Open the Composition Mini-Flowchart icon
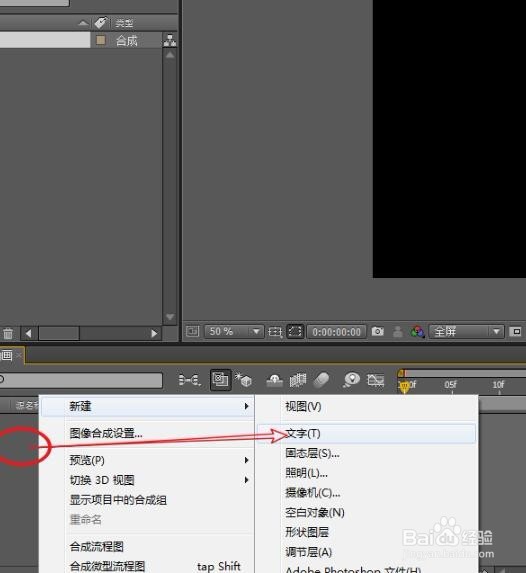The image size is (526, 573). tap(189, 380)
